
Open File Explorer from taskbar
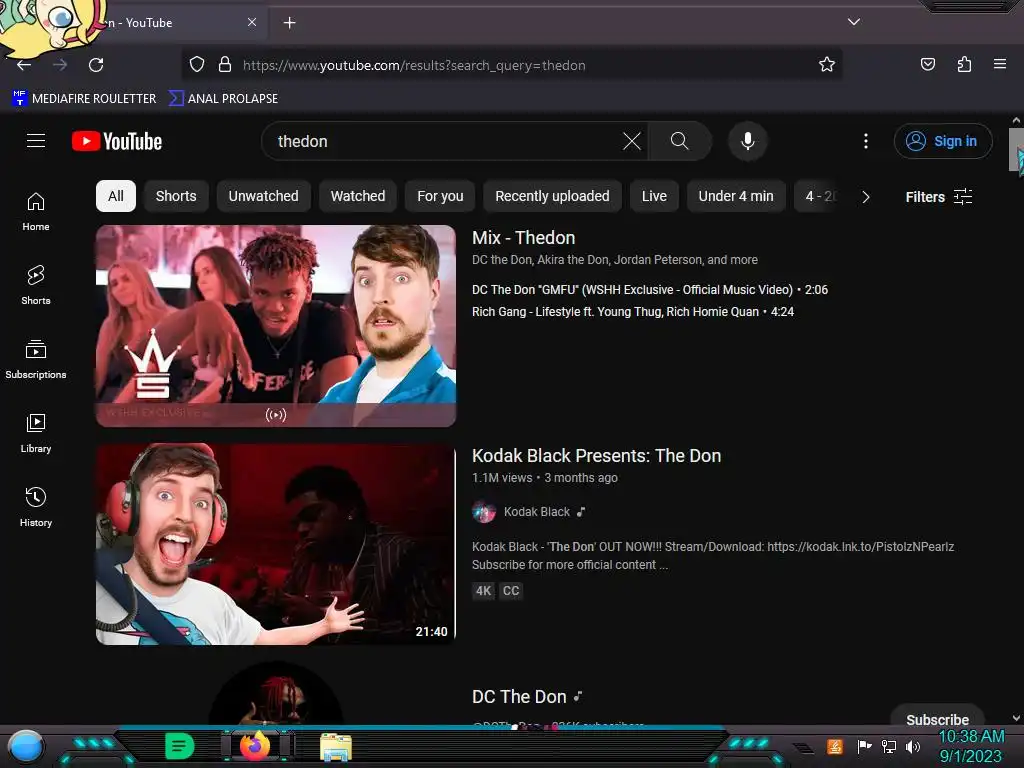click(x=336, y=747)
